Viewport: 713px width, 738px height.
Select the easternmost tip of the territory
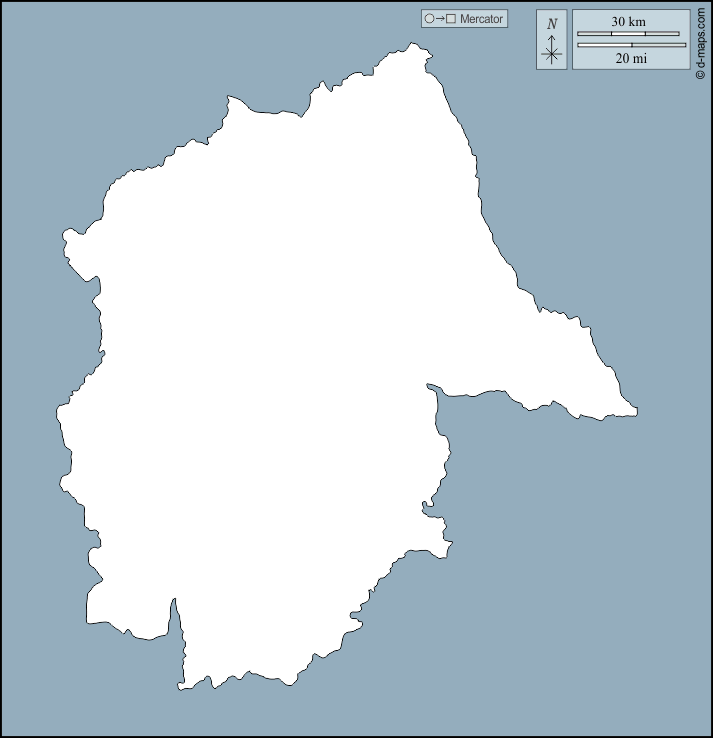coord(635,411)
